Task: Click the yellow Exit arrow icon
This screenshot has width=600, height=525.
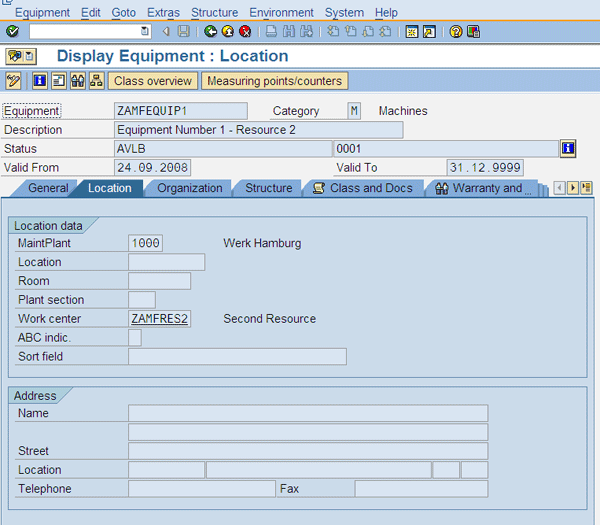Action: (228, 32)
